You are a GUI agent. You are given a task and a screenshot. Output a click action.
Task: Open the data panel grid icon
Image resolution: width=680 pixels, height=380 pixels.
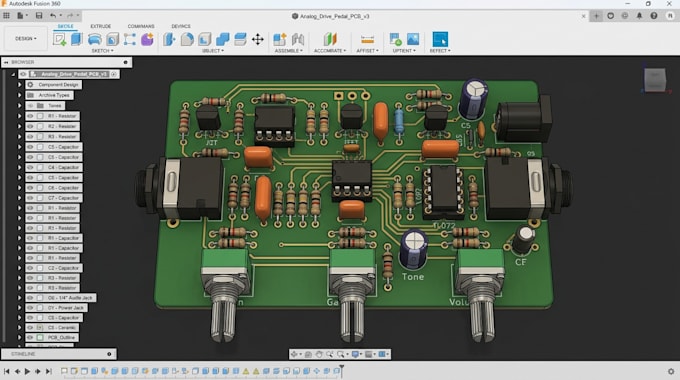pyautogui.click(x=6, y=16)
